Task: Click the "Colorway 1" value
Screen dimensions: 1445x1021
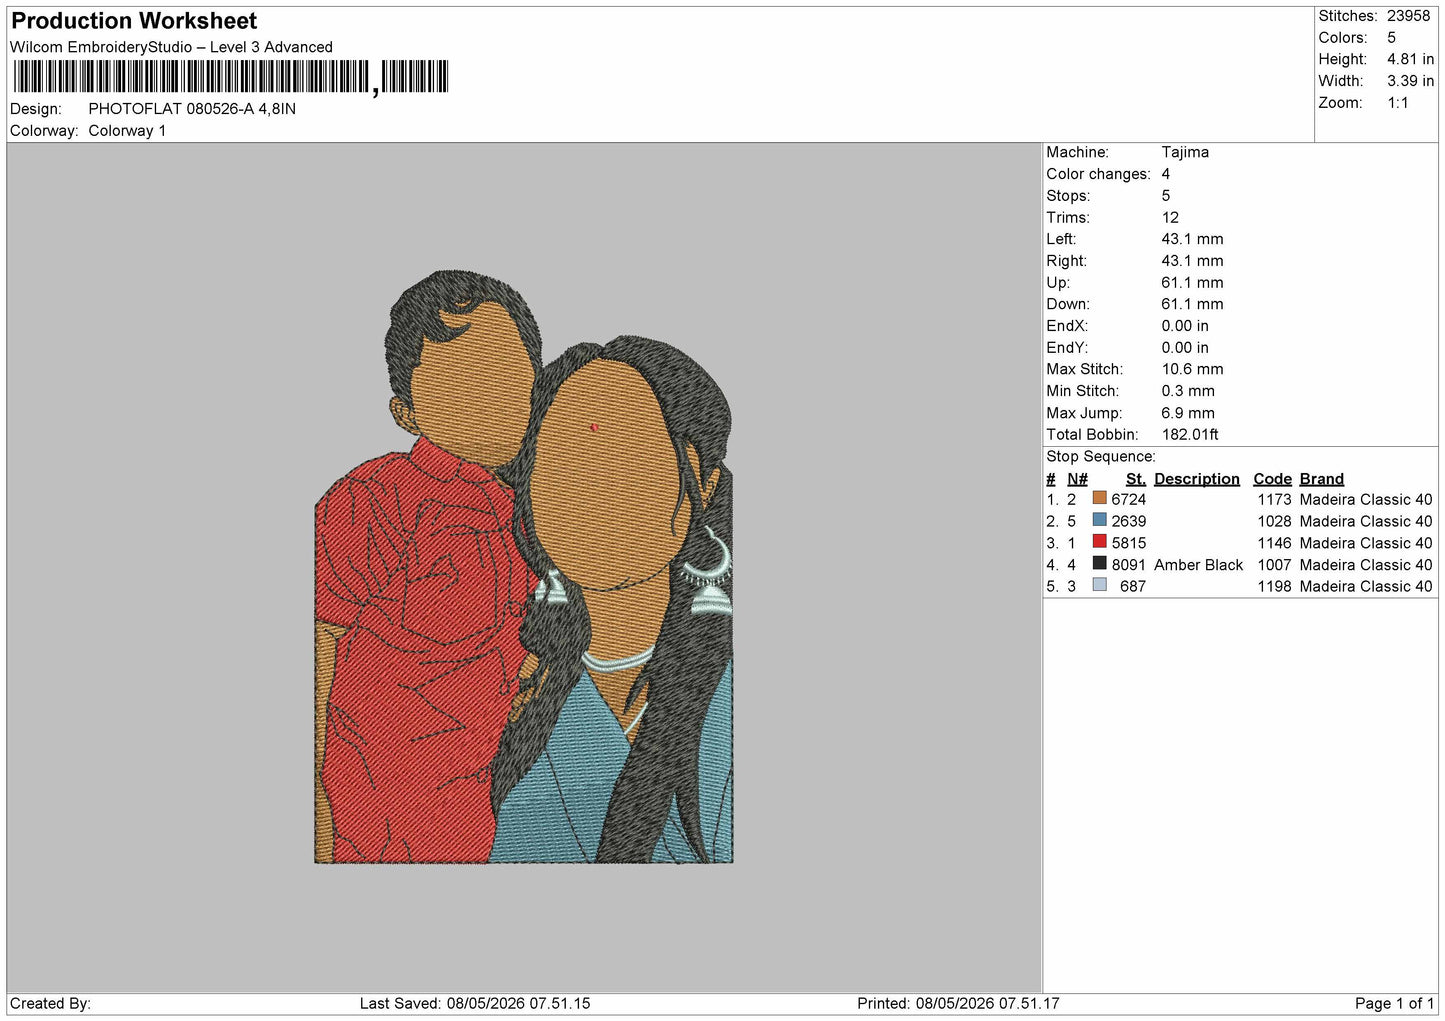Action: [x=127, y=131]
